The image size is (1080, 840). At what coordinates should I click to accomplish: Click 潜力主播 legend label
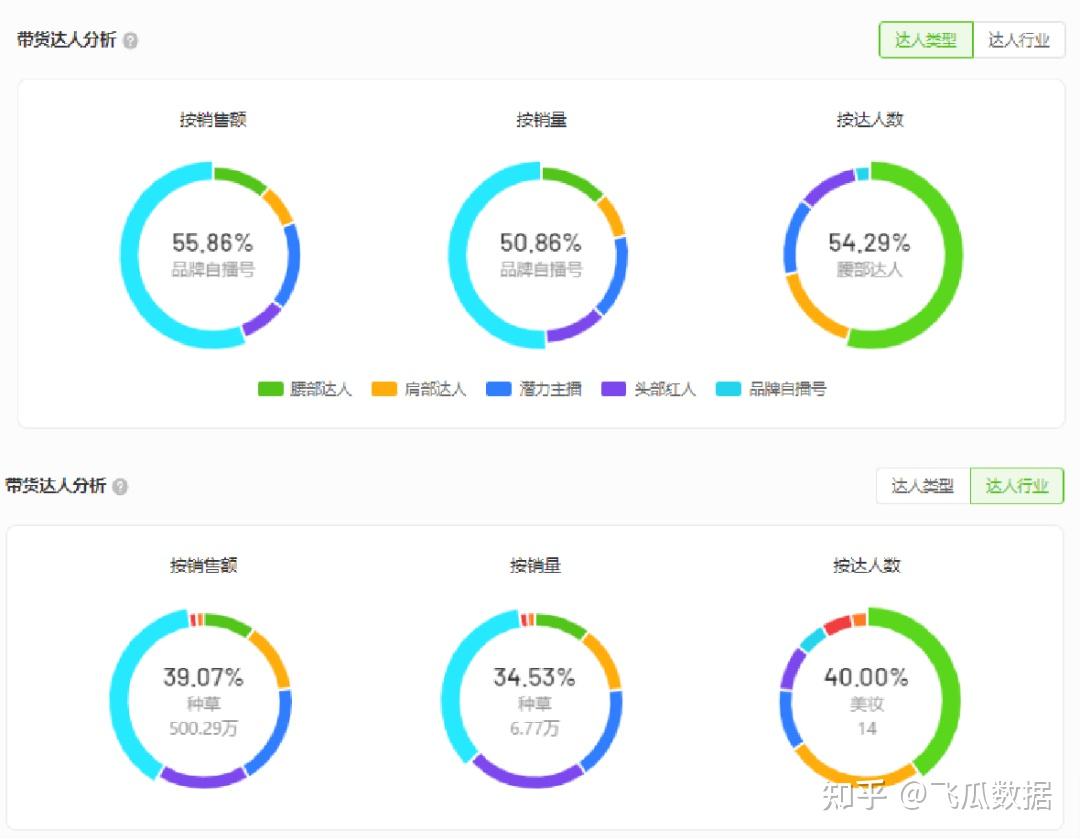[x=550, y=389]
